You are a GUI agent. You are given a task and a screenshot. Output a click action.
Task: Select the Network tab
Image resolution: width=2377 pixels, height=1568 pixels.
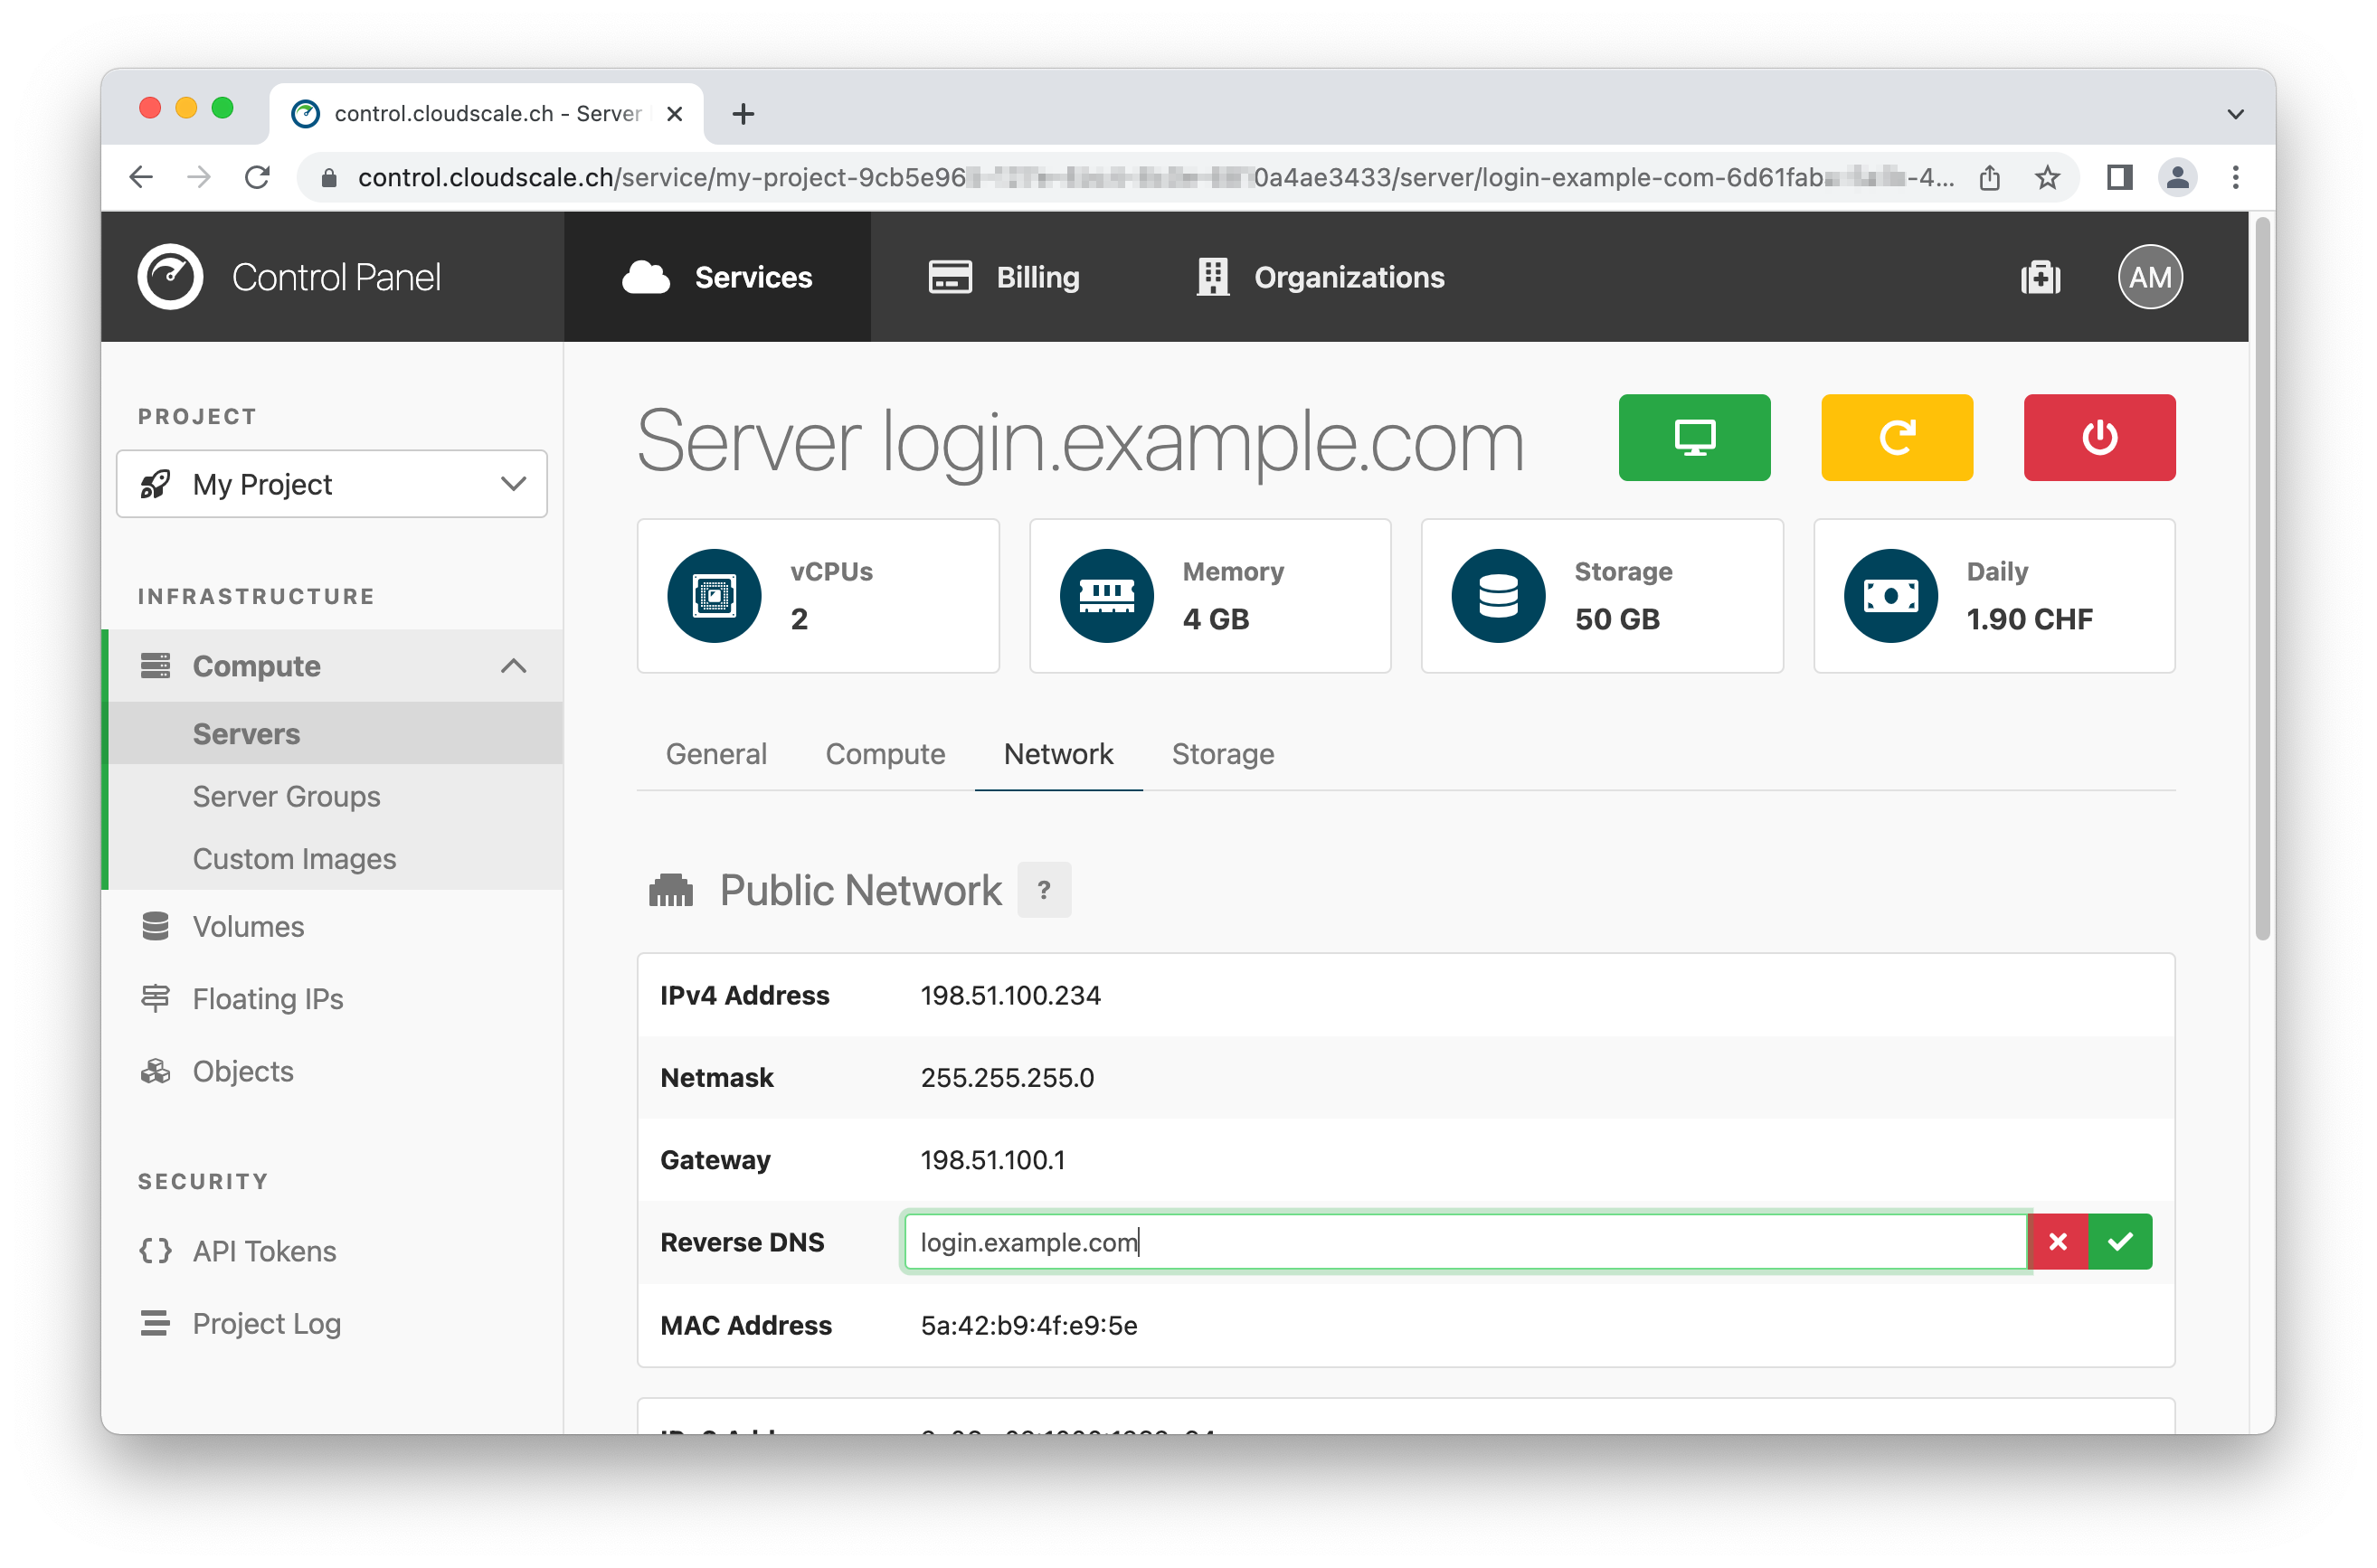[x=1058, y=754]
